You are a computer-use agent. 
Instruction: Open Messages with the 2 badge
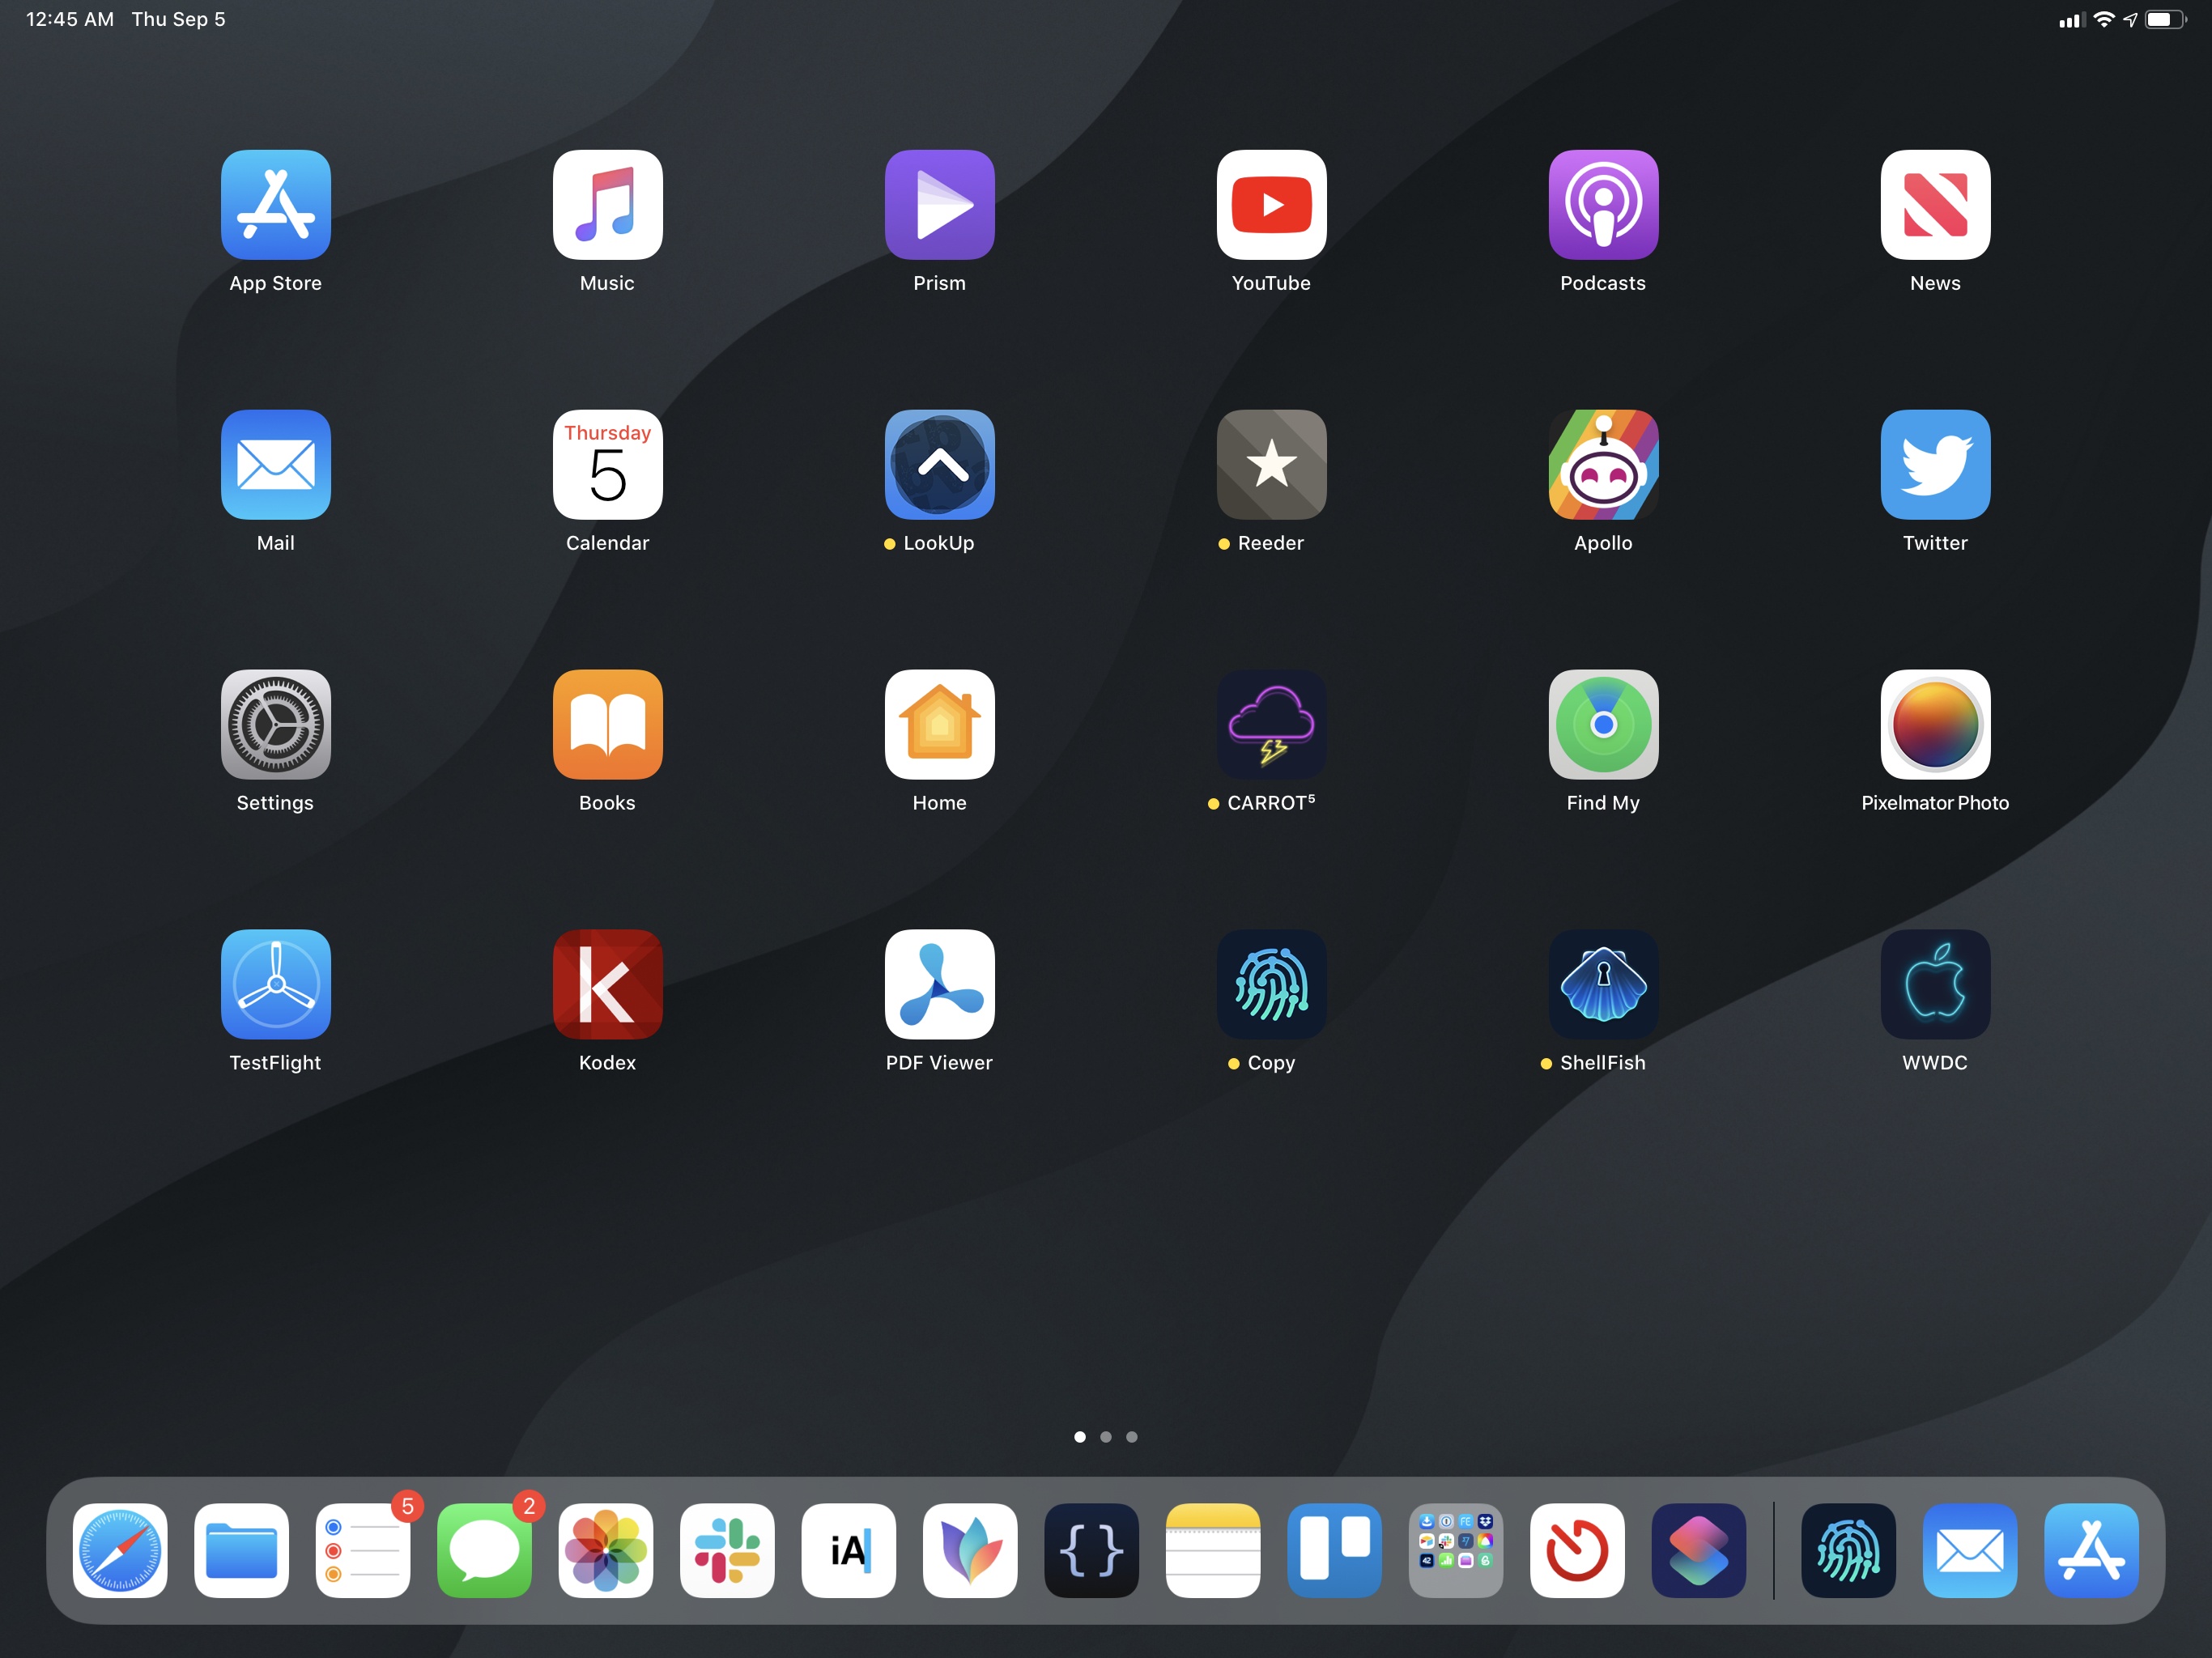[x=485, y=1551]
